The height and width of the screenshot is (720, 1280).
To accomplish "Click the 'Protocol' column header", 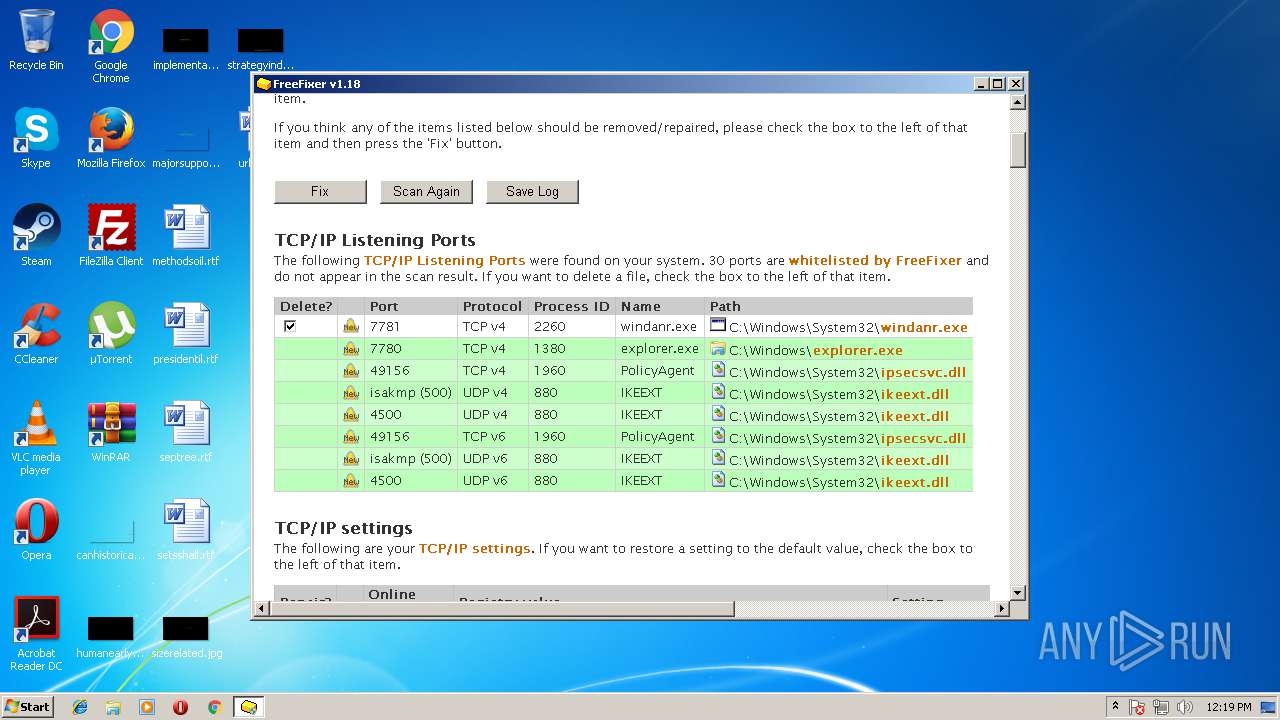I will [492, 306].
